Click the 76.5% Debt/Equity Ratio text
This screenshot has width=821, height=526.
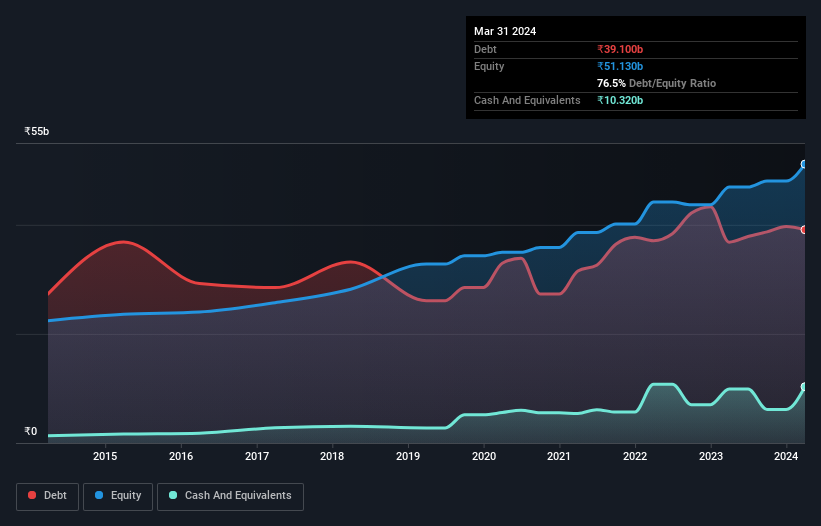(x=656, y=83)
